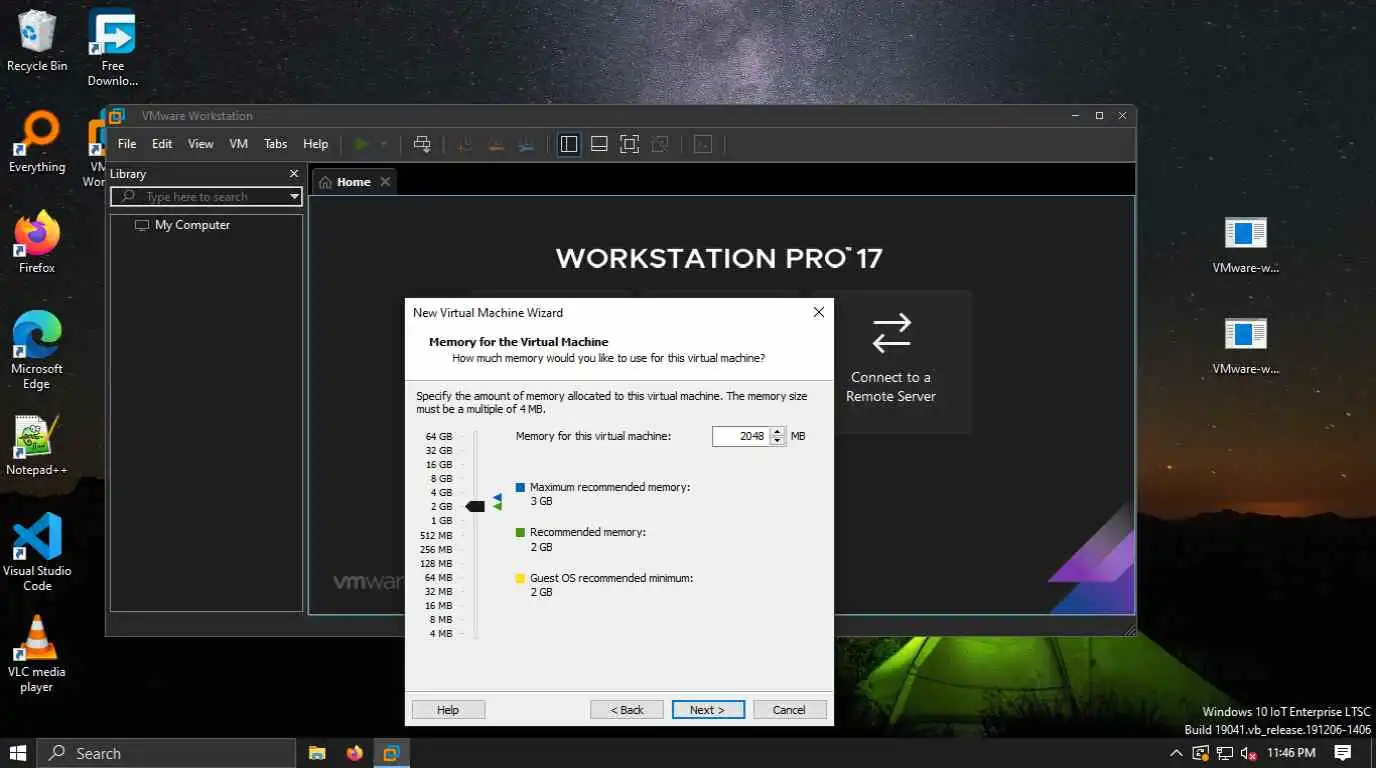Viewport: 1376px width, 768px height.
Task: Click the Take Snapshot toolbar icon
Action: 464,144
